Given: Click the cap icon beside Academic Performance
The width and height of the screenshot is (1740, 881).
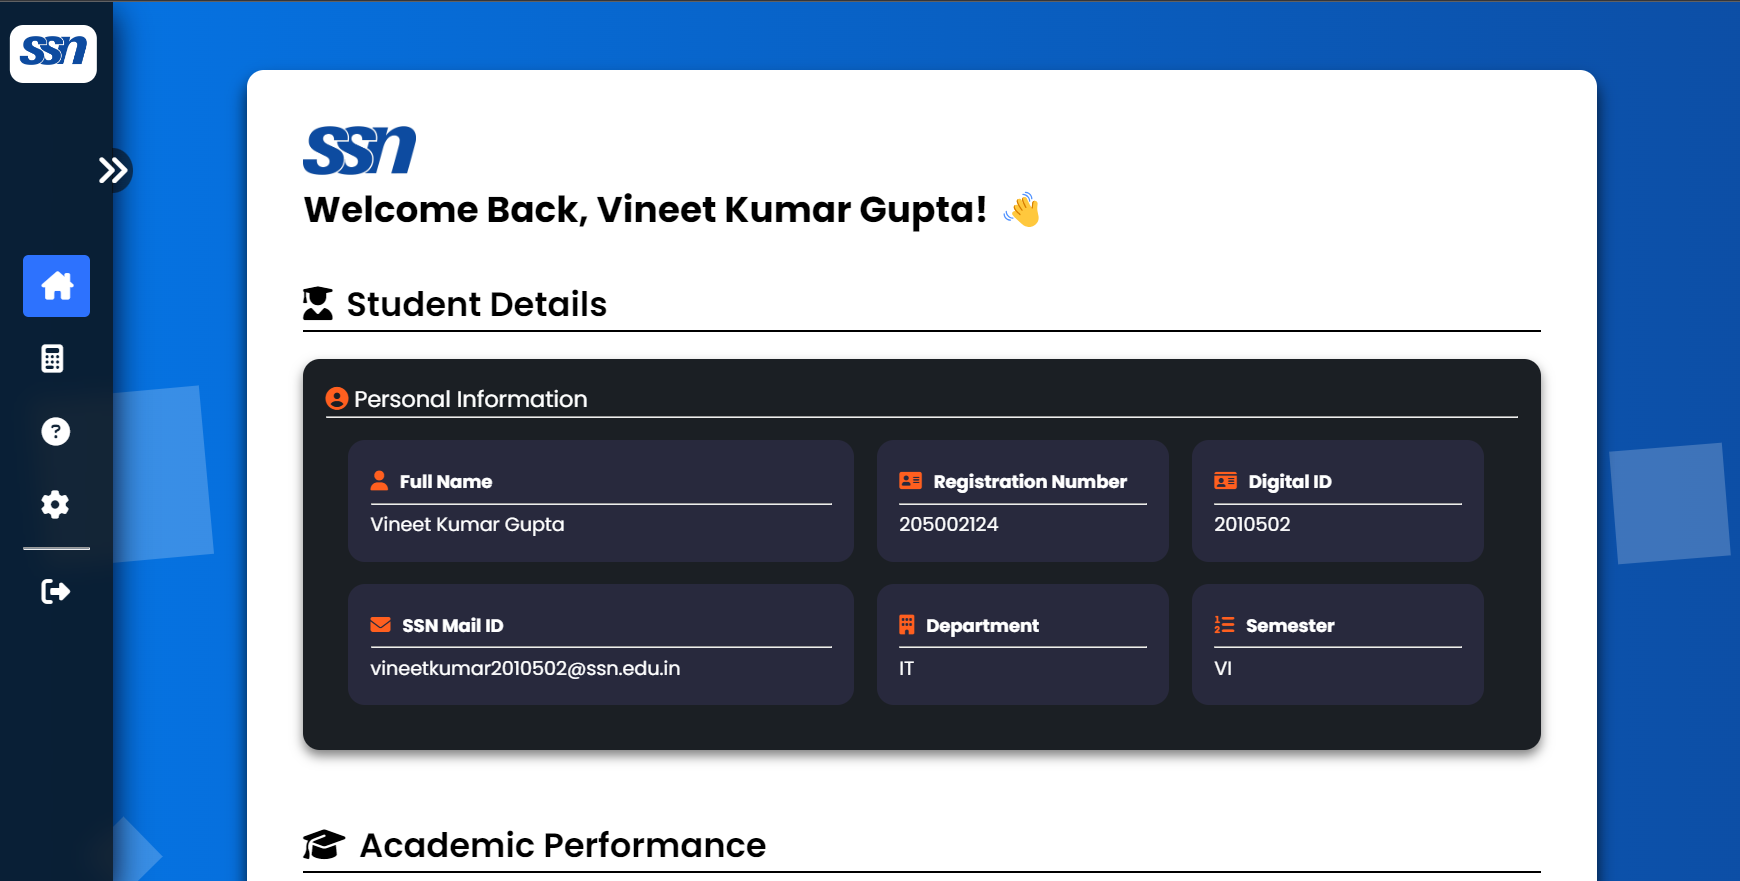Looking at the screenshot, I should coord(322,843).
